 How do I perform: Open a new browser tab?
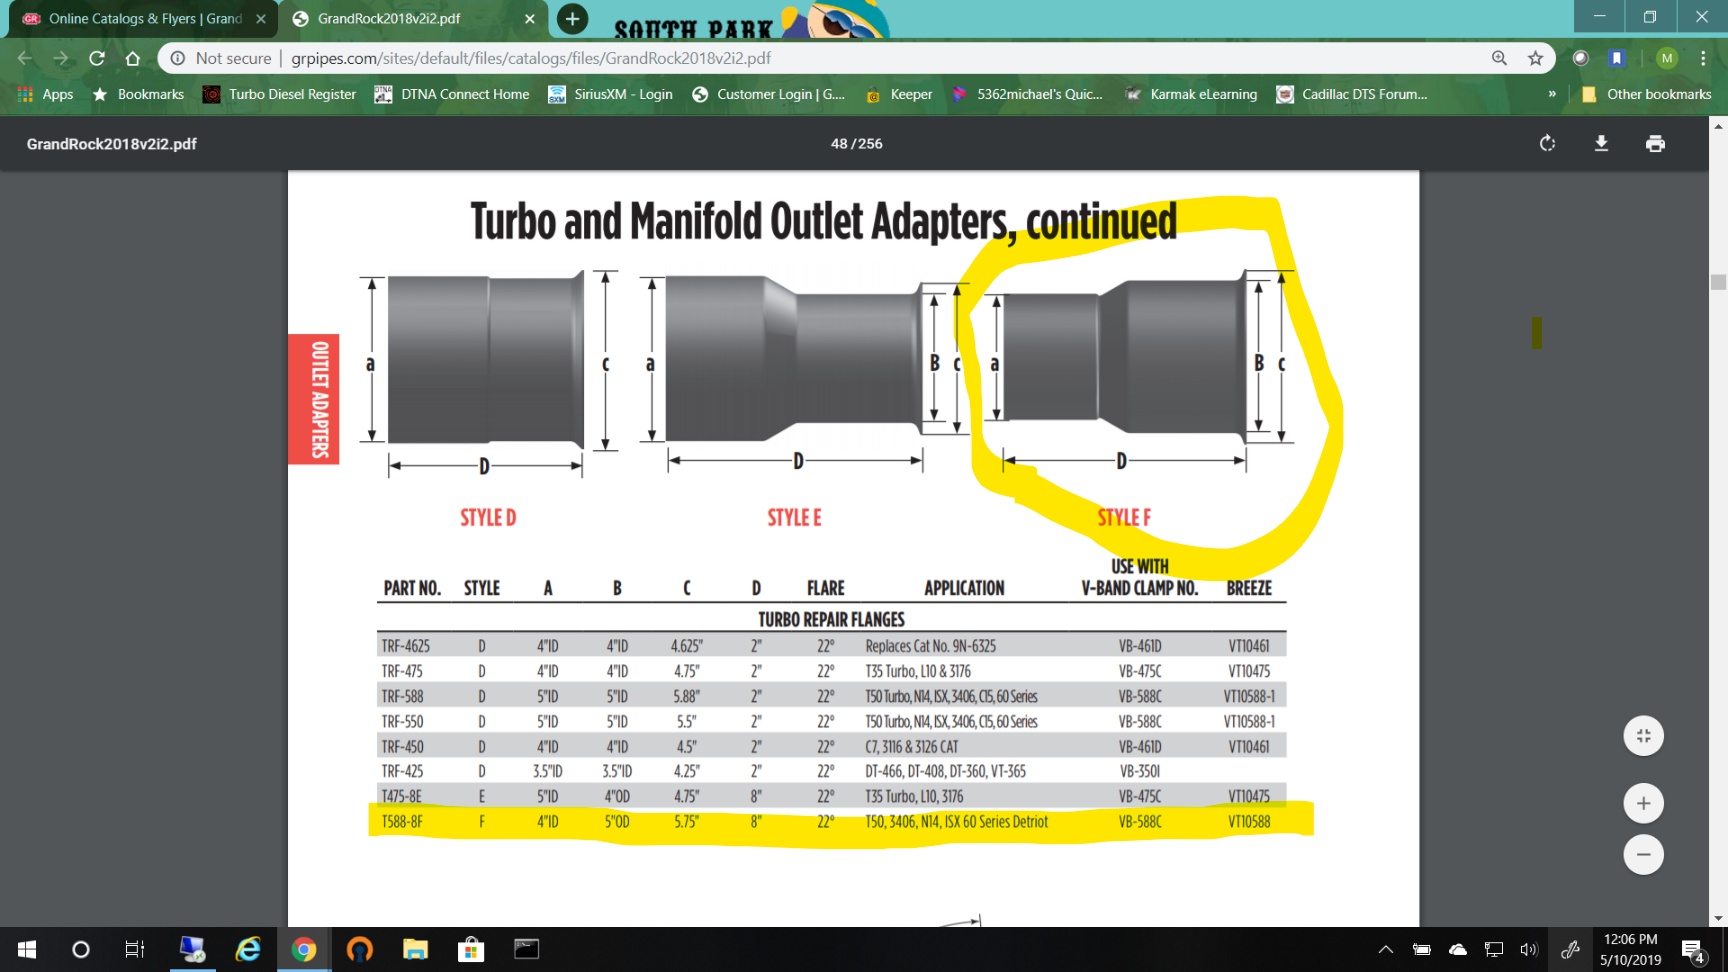tap(572, 18)
